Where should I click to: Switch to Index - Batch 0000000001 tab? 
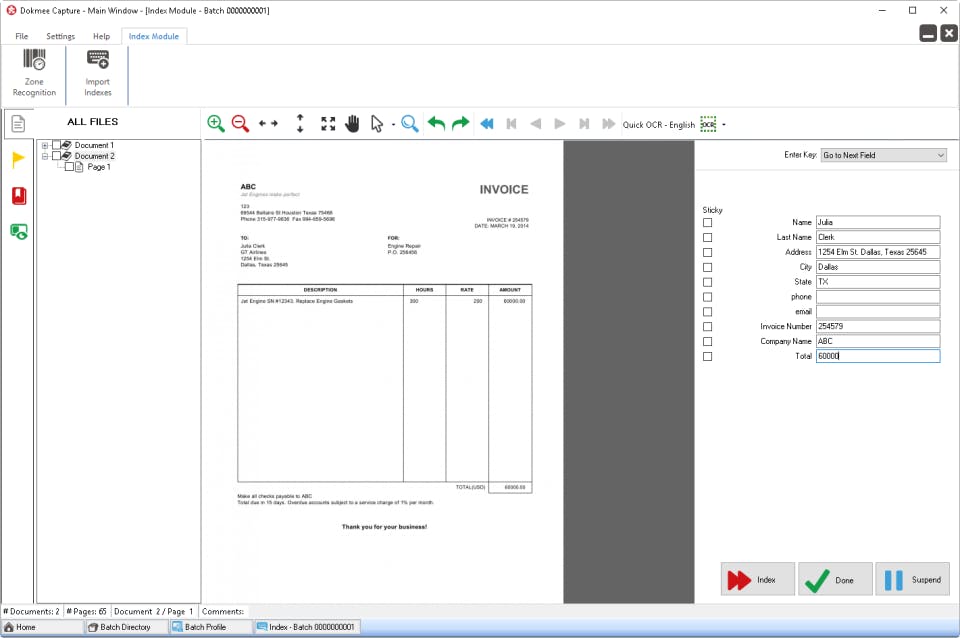click(x=307, y=627)
